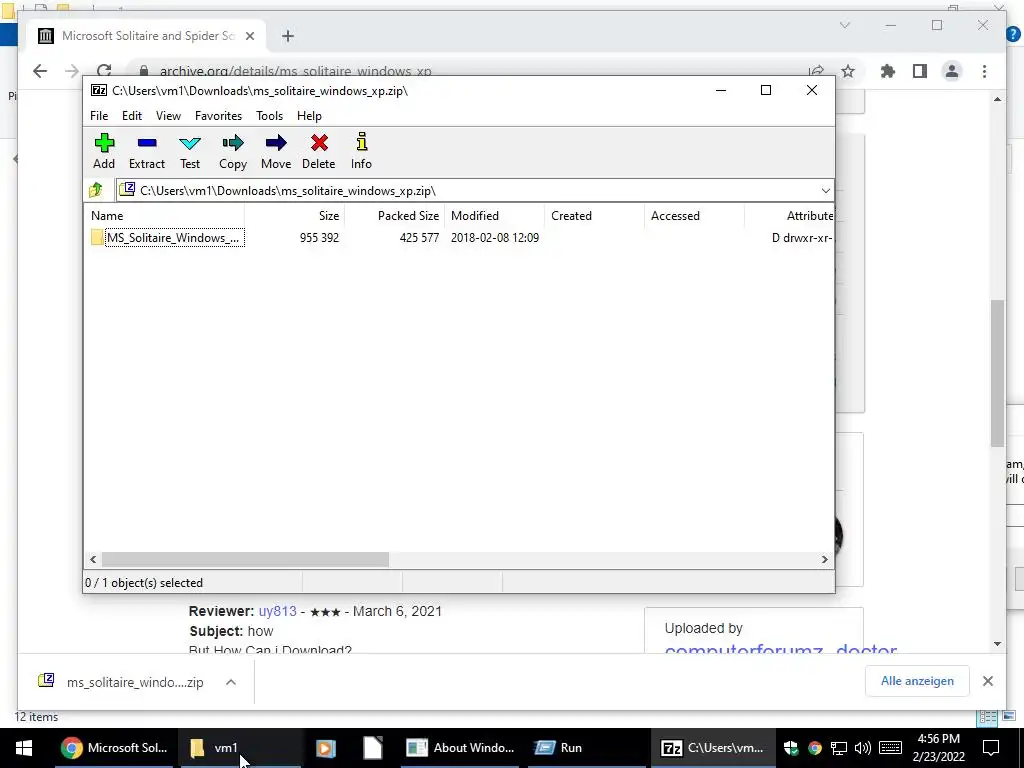Sort by Size column header
Image resolution: width=1024 pixels, height=768 pixels.
click(x=294, y=216)
